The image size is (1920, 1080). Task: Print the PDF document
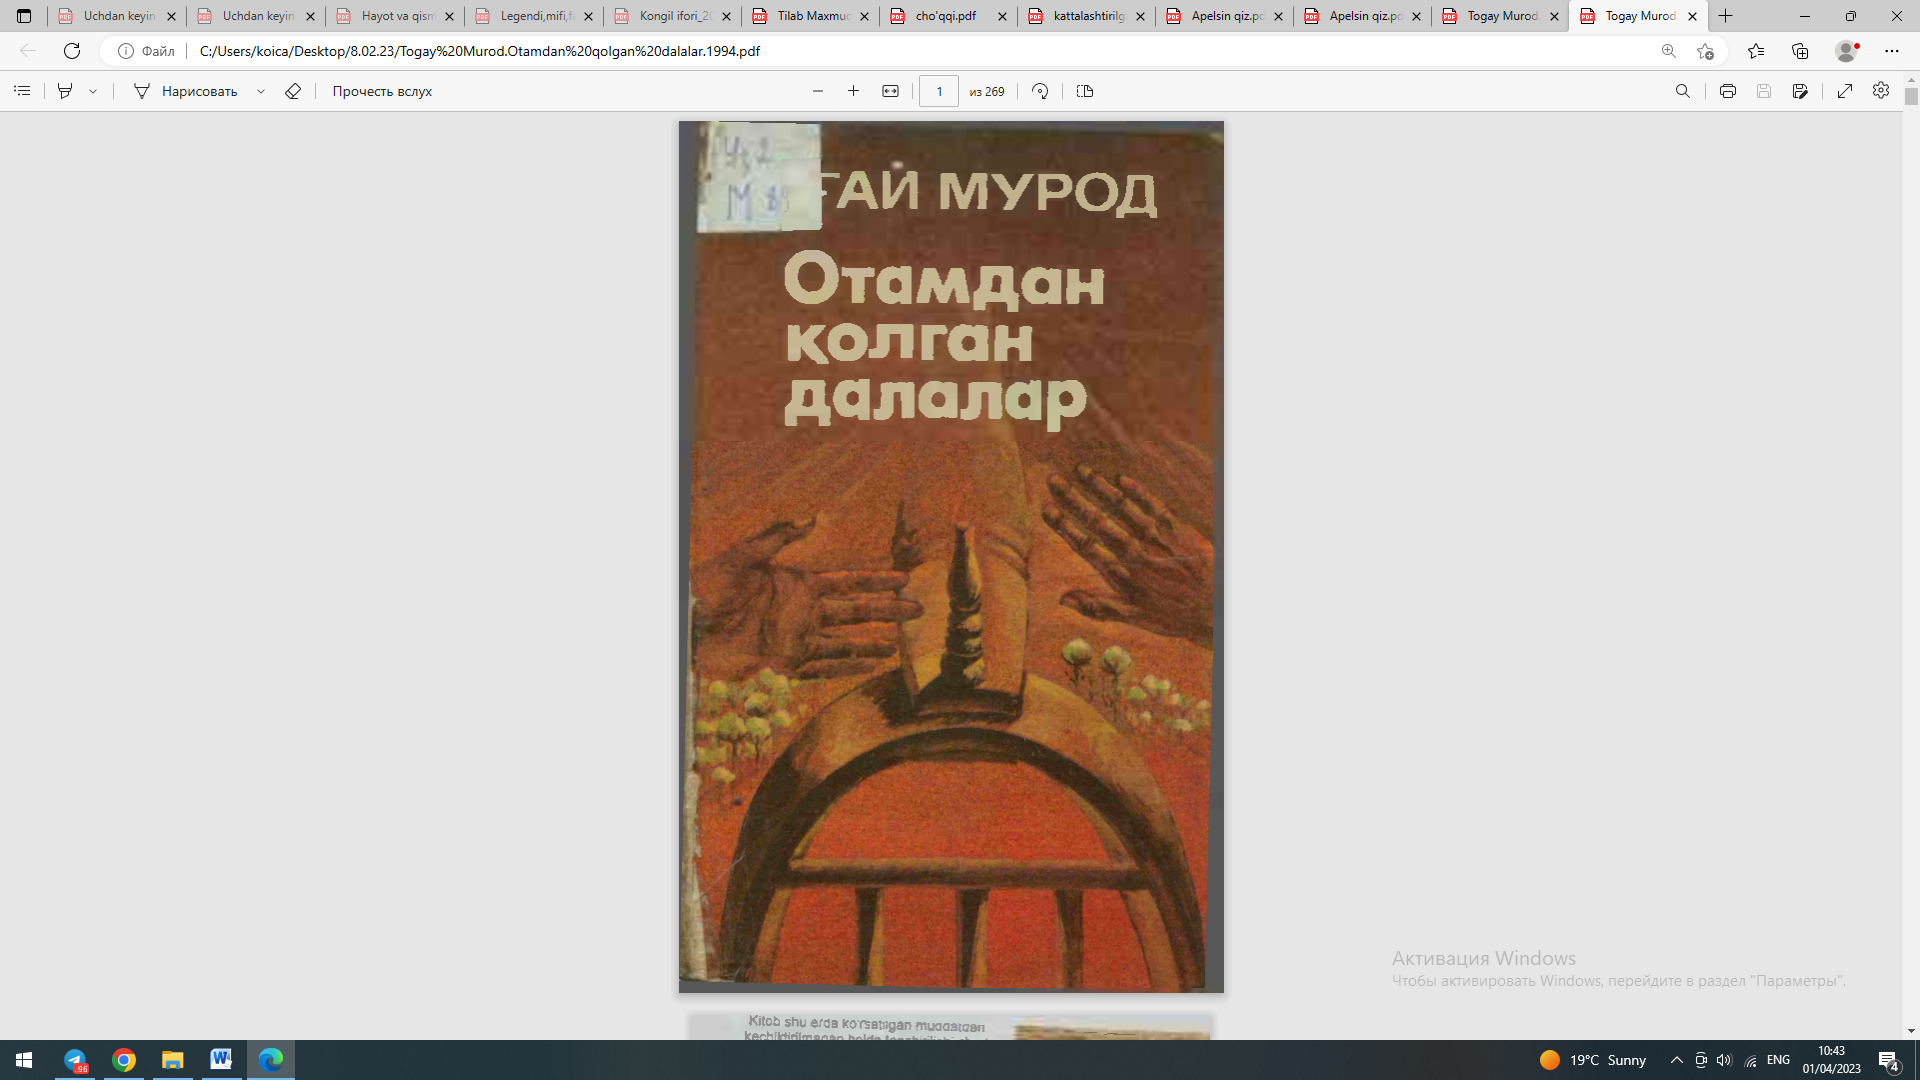(x=1727, y=91)
